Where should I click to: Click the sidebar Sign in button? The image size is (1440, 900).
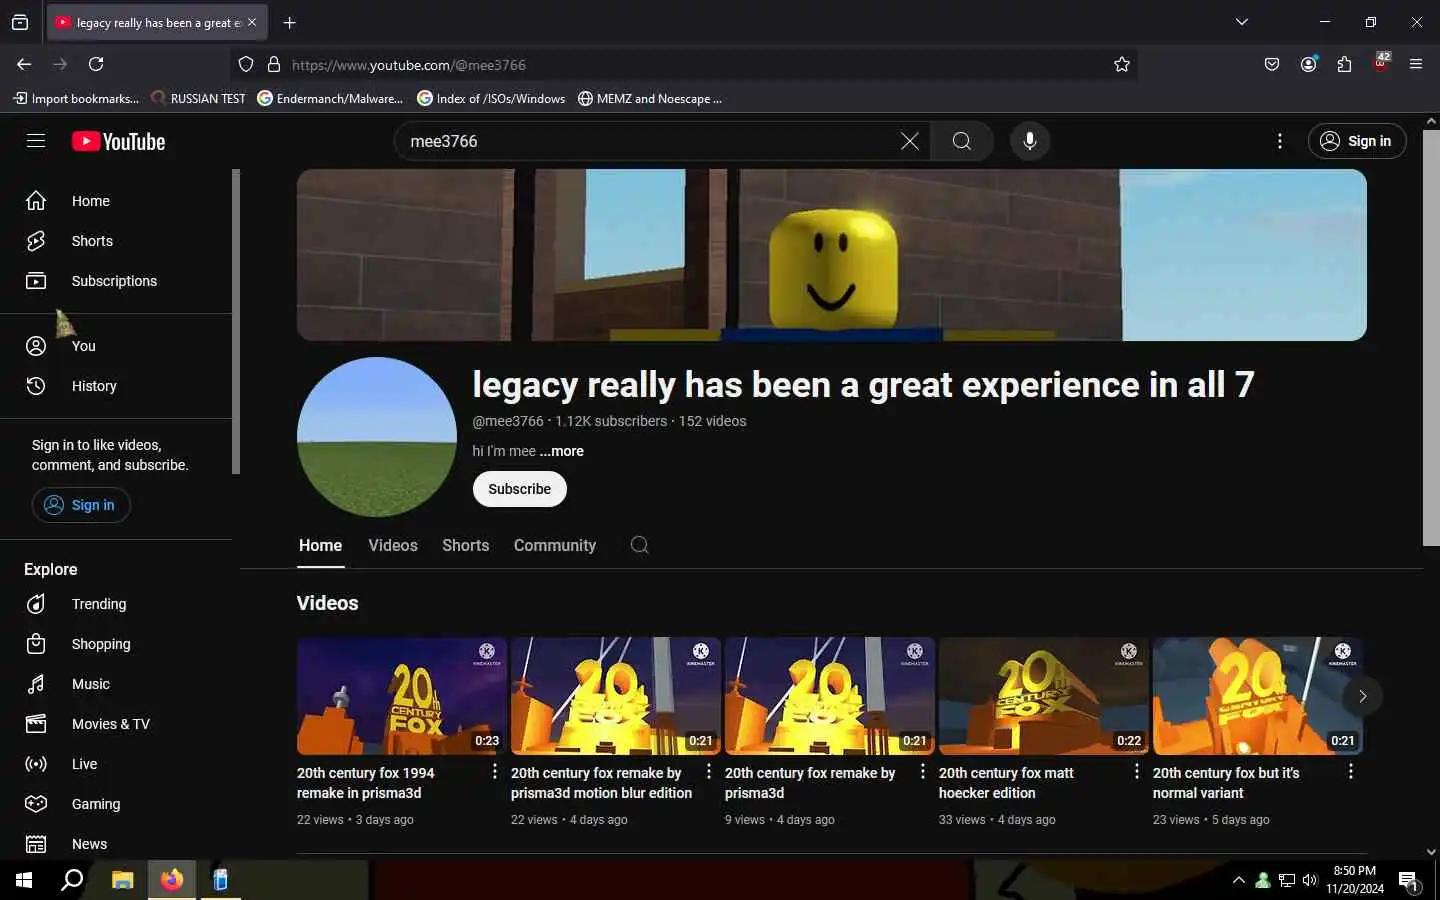(81, 505)
